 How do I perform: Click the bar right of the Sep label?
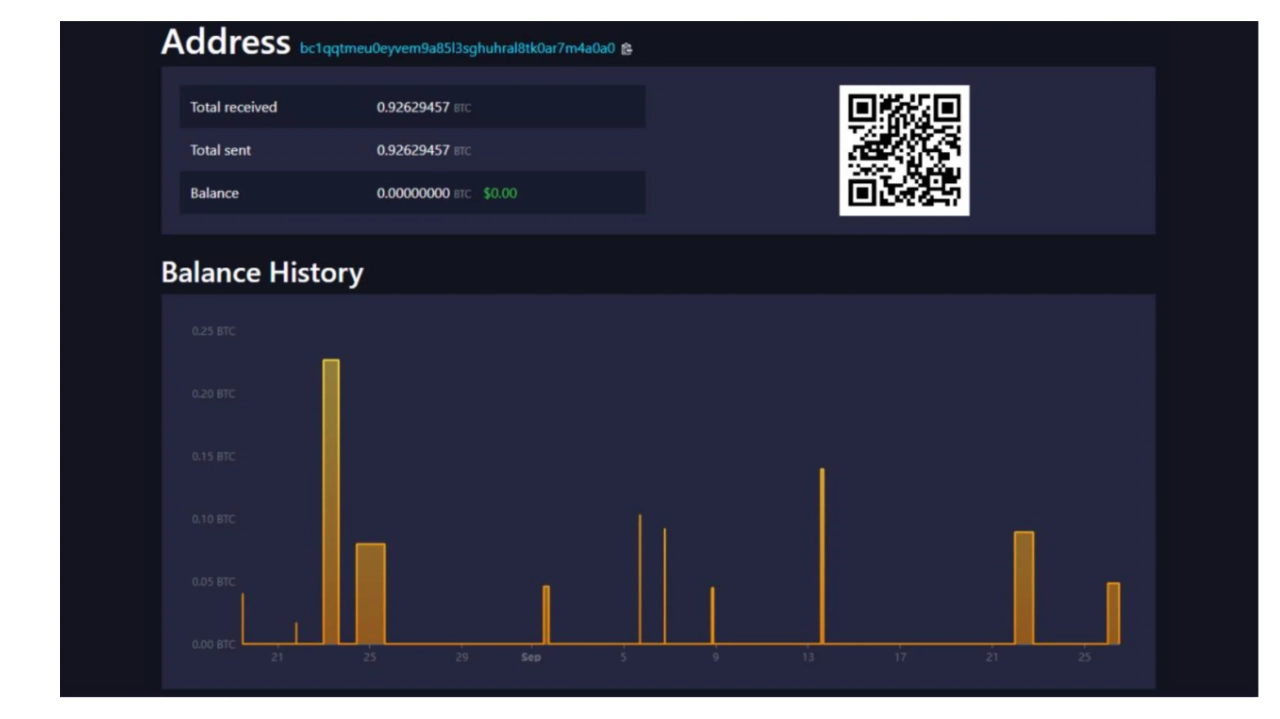546,614
